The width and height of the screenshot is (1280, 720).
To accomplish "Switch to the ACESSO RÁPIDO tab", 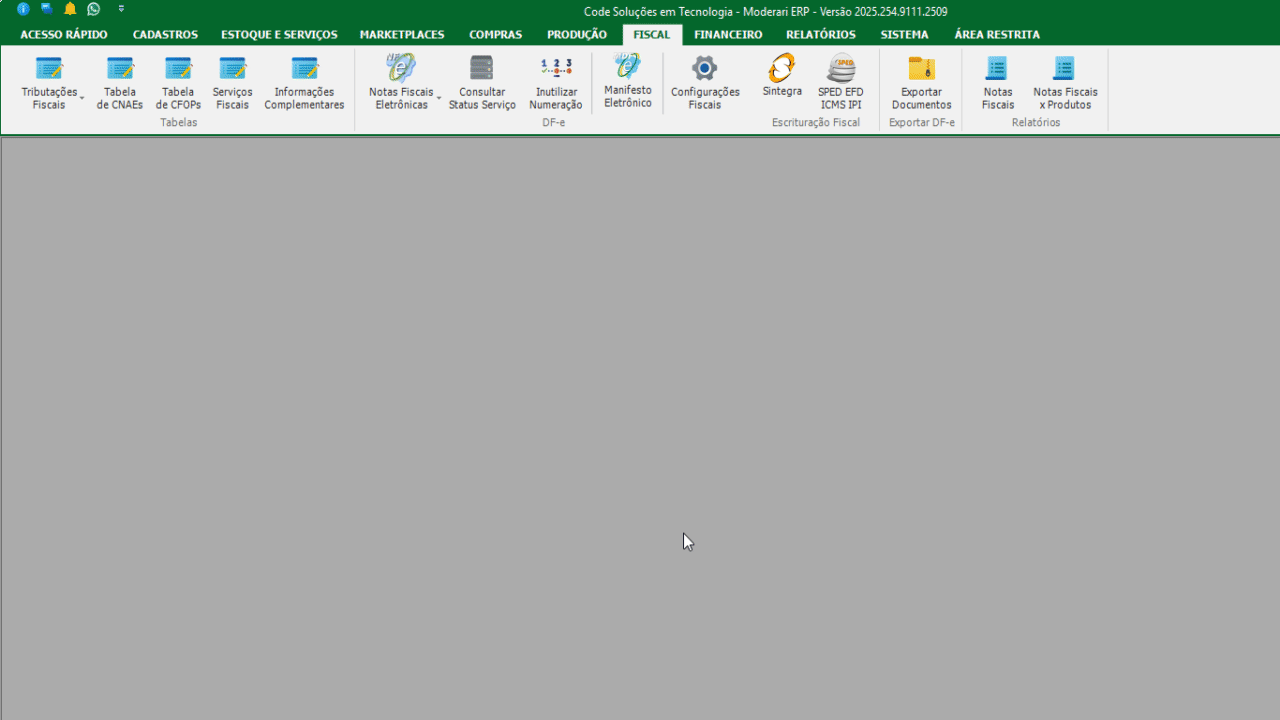I will coord(64,35).
